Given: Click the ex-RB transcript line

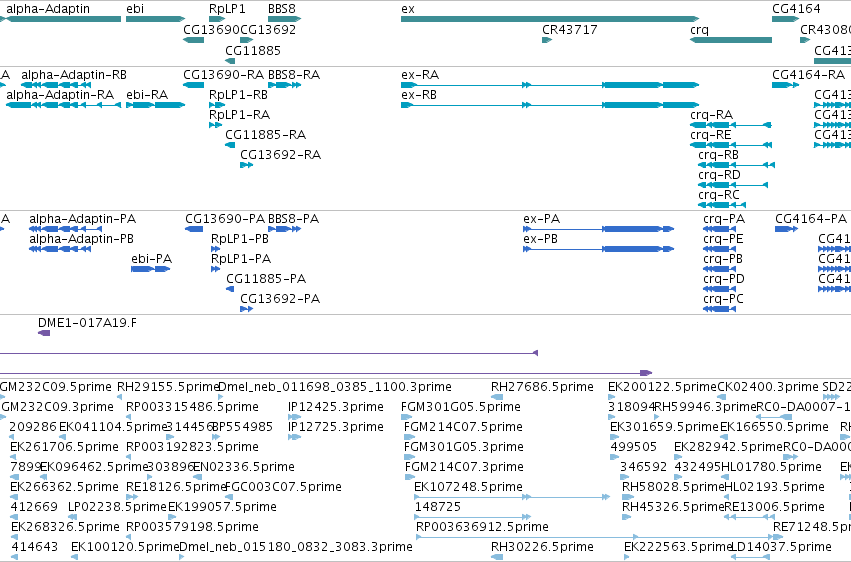Looking at the screenshot, I should pyautogui.click(x=550, y=105).
